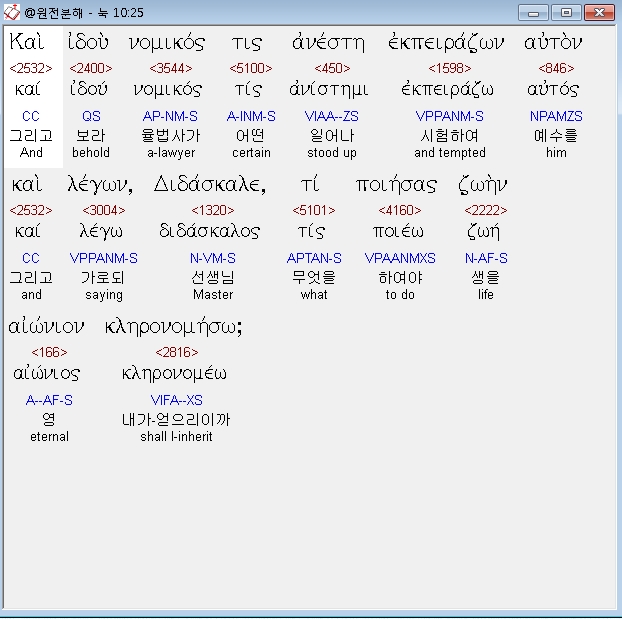
Task: Click the Korean gloss 무엇을
Action: click(314, 277)
